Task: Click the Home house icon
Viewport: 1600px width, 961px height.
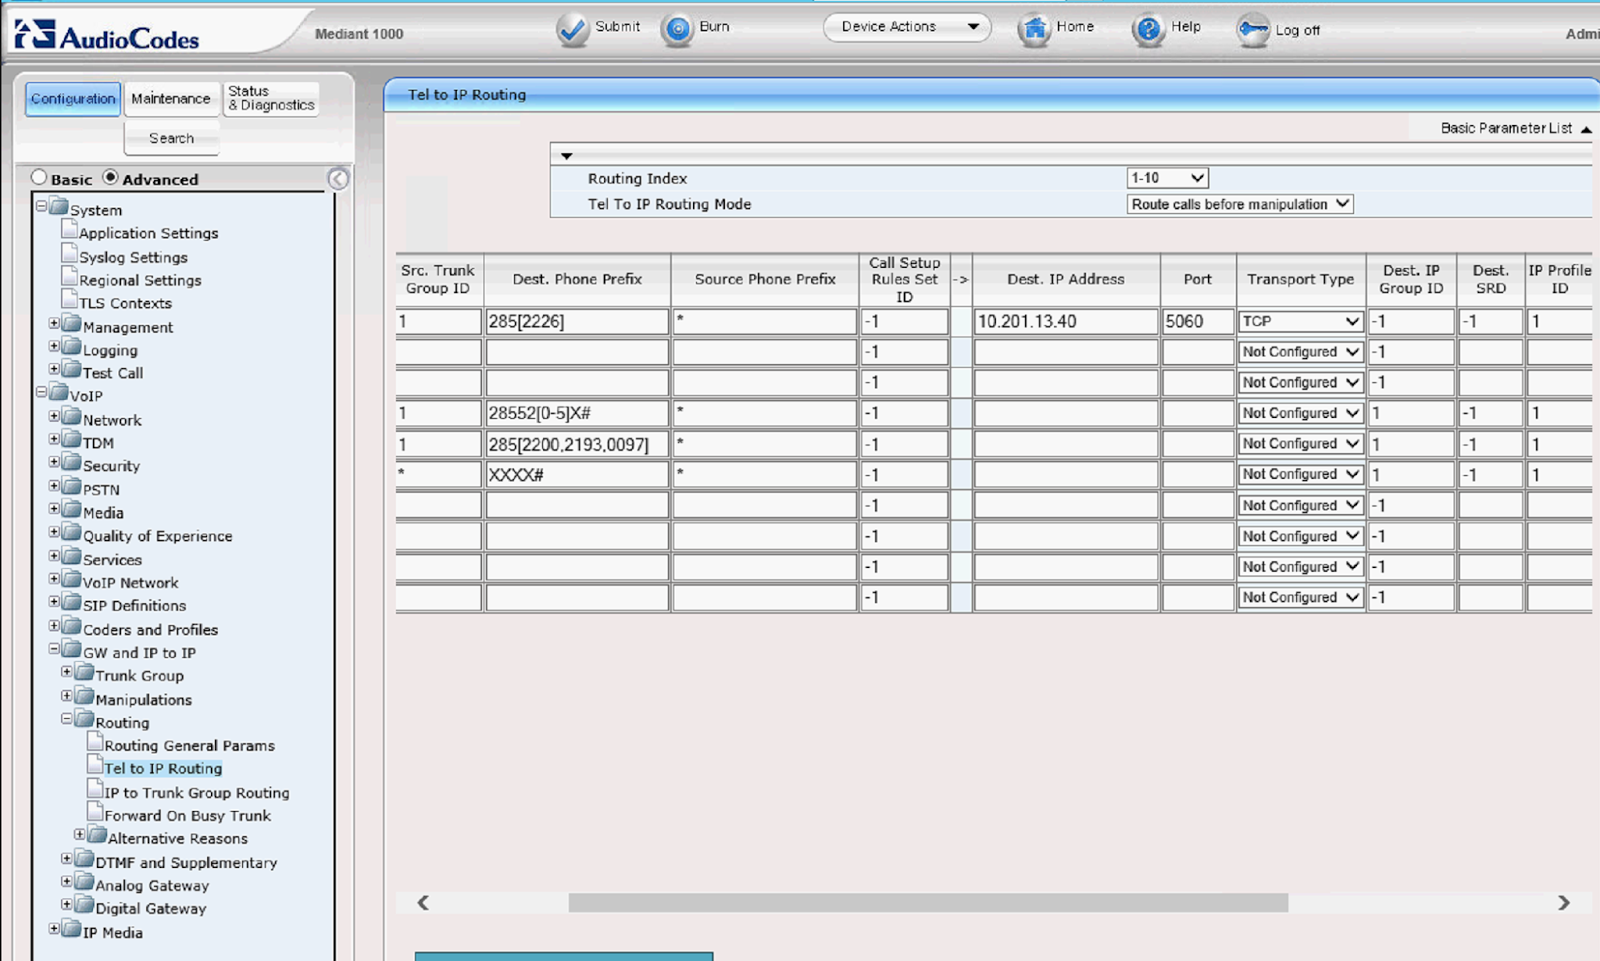Action: pos(1034,30)
